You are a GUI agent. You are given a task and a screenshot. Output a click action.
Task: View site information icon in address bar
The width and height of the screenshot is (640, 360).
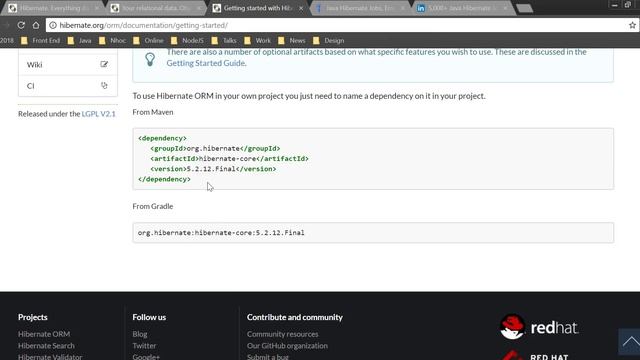(53, 25)
